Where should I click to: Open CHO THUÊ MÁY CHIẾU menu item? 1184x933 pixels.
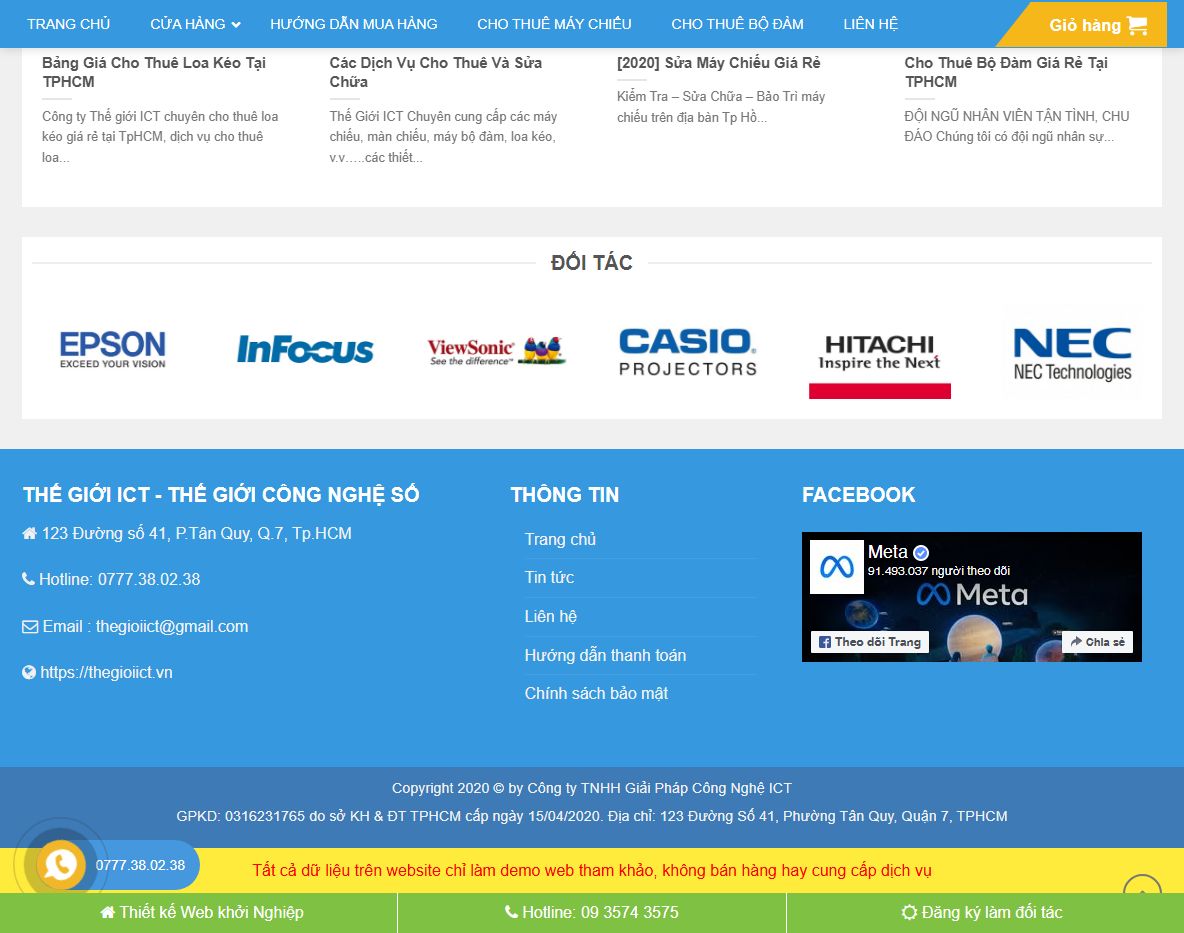pyautogui.click(x=554, y=24)
